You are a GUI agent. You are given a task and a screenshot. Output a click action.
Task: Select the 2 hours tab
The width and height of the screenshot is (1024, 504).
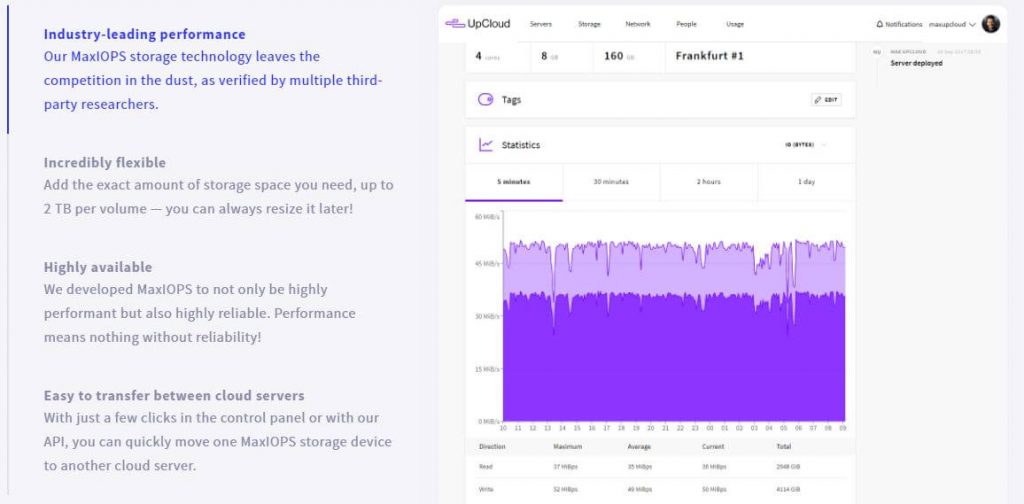pos(709,182)
